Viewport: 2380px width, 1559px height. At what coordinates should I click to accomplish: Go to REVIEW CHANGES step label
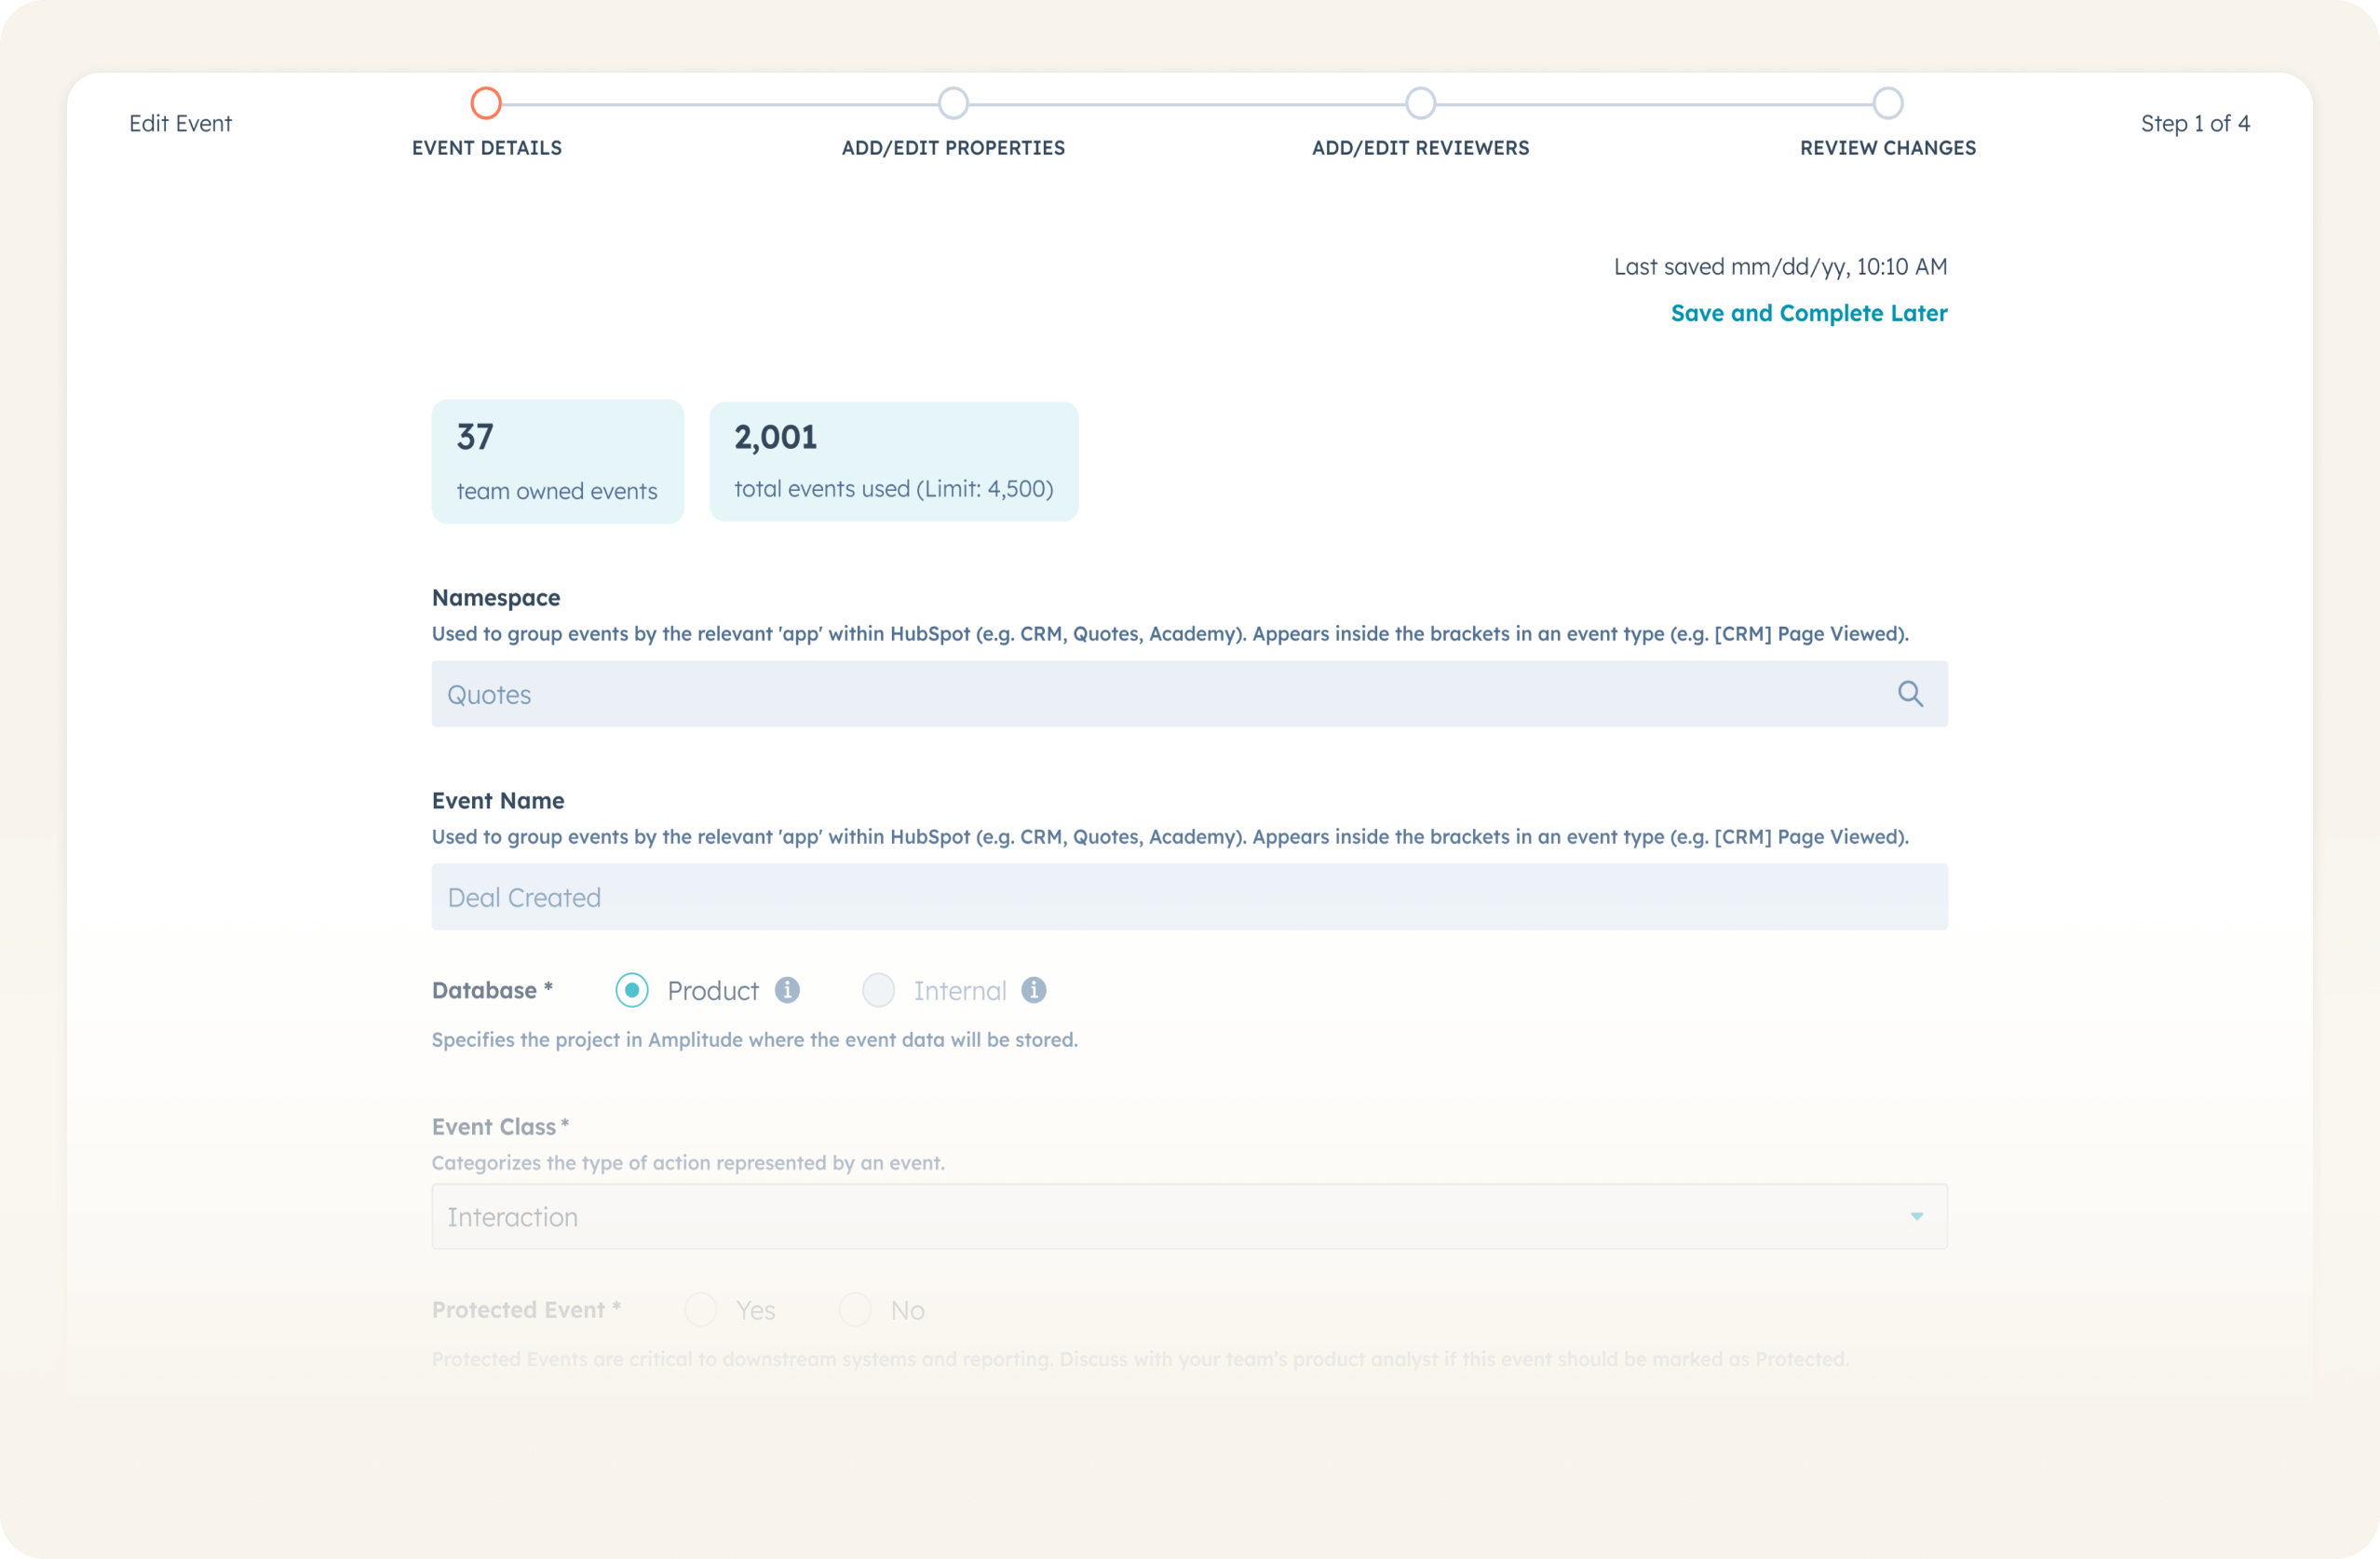coord(1887,148)
